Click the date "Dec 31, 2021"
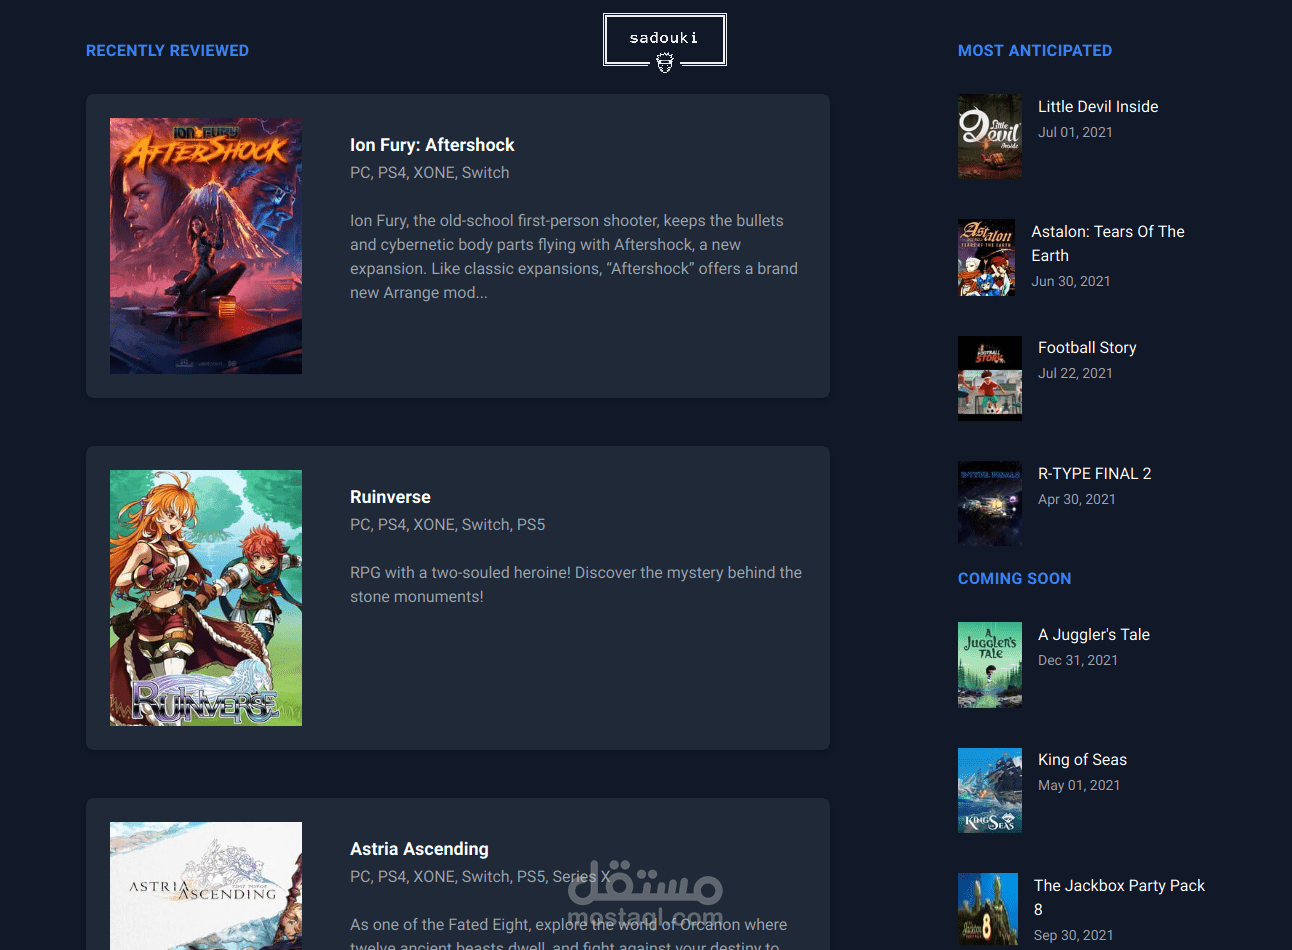Viewport: 1292px width, 950px height. 1078,660
